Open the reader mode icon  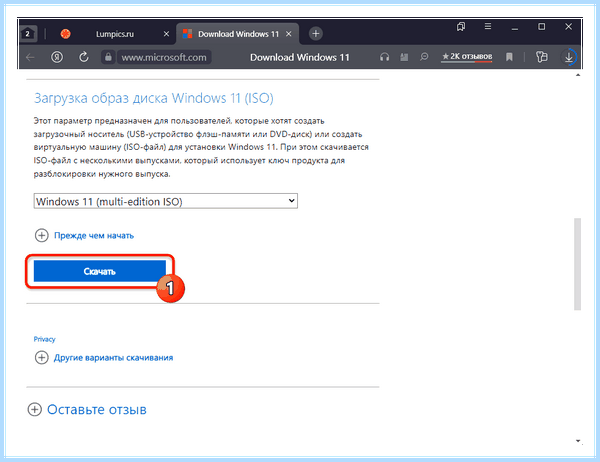404,57
